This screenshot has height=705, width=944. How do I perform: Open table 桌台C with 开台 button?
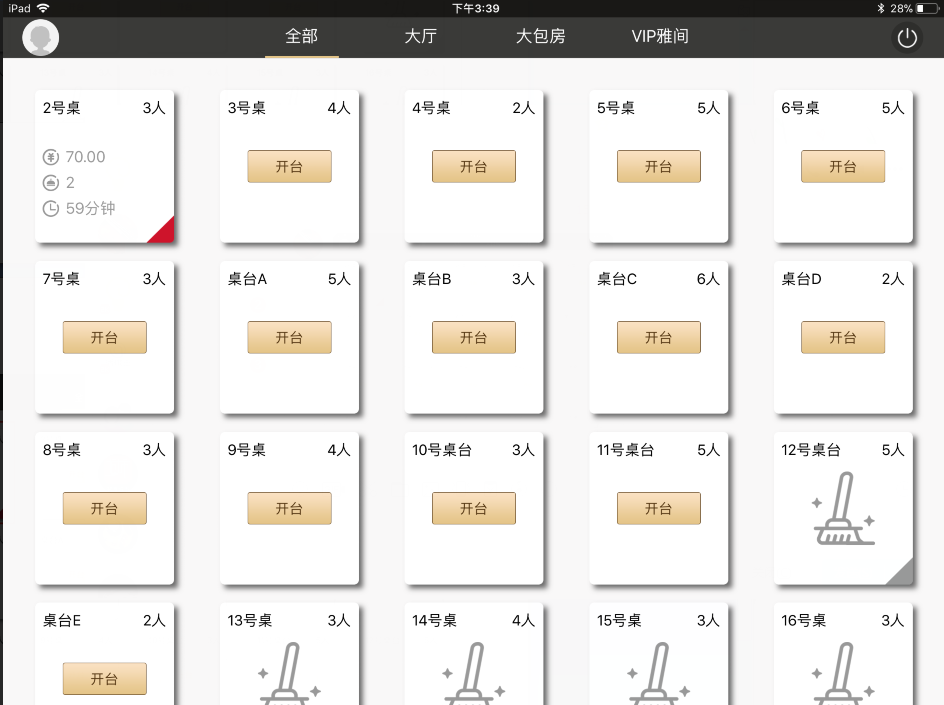tap(659, 337)
